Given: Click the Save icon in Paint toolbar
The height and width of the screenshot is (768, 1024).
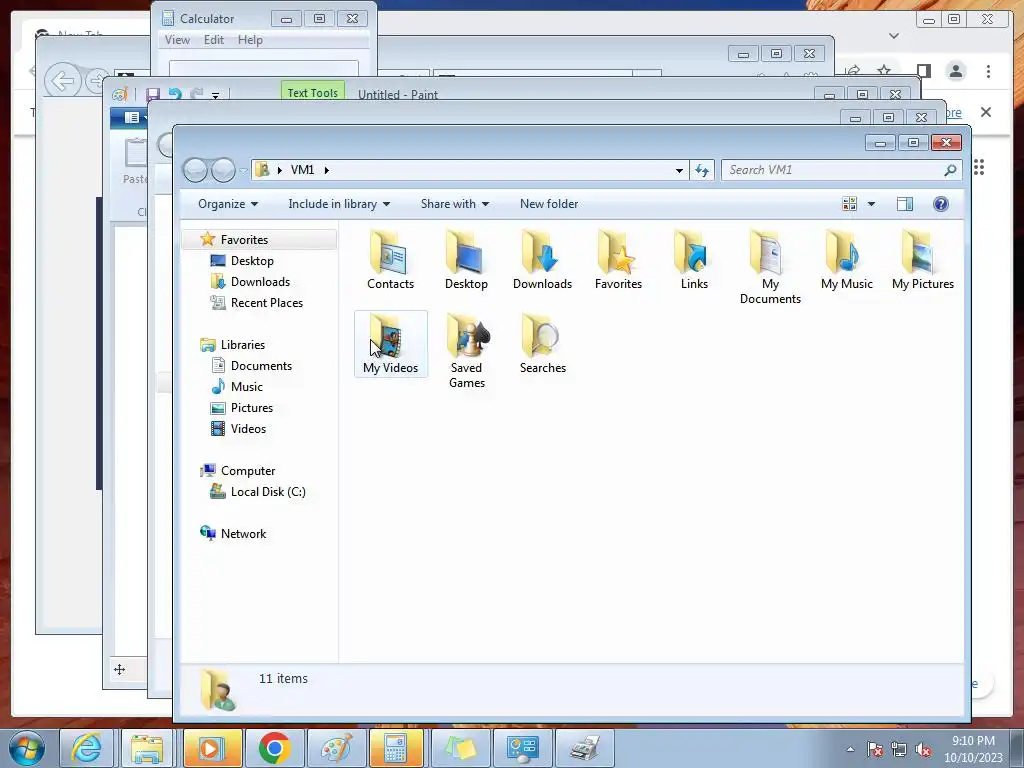Looking at the screenshot, I should tap(153, 94).
